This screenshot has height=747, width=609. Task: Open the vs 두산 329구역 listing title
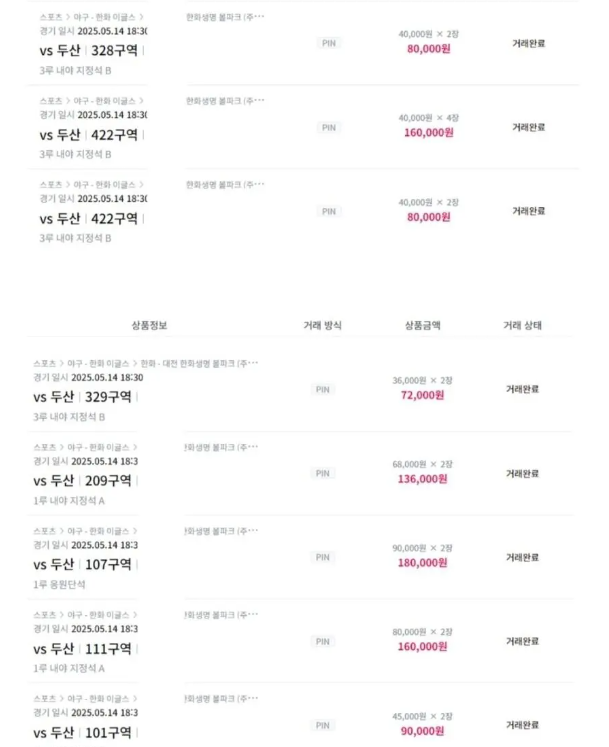[82, 397]
